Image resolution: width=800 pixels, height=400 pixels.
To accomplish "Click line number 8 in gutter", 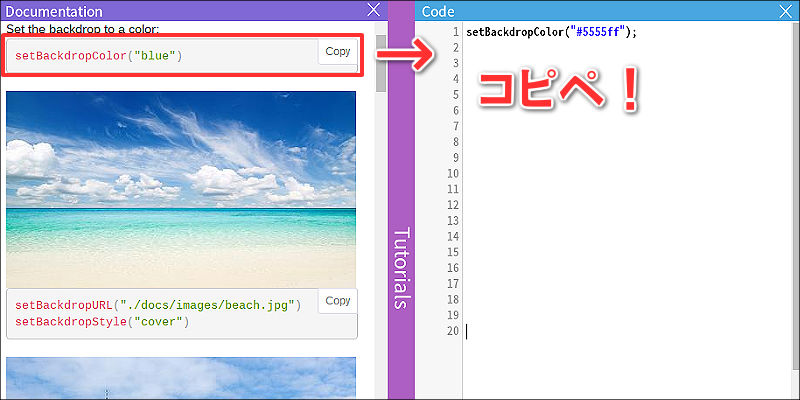I will click(456, 142).
